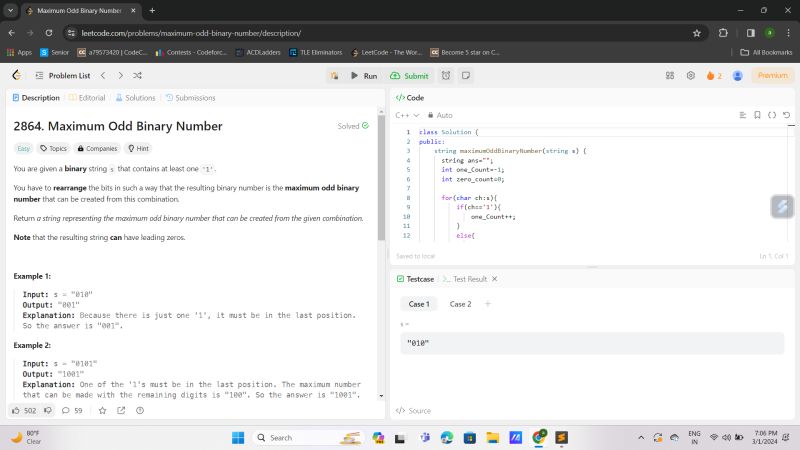The height and width of the screenshot is (450, 800).
Task: Bookmark this page star icon
Action: pos(697,33)
